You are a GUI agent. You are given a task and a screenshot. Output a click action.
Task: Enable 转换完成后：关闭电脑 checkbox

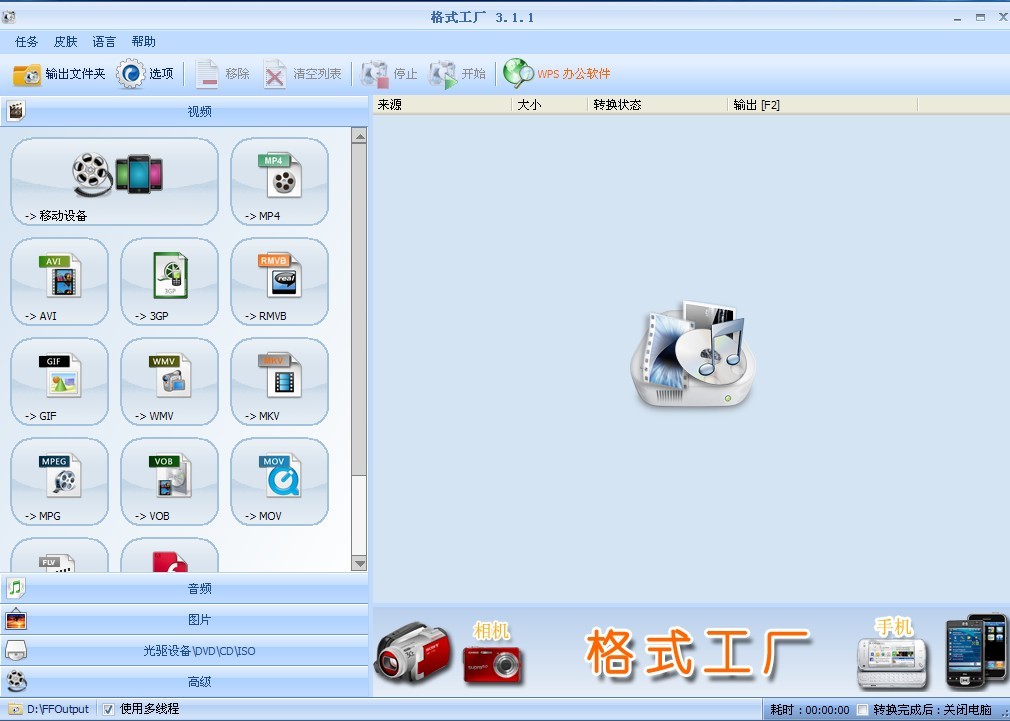coord(862,710)
